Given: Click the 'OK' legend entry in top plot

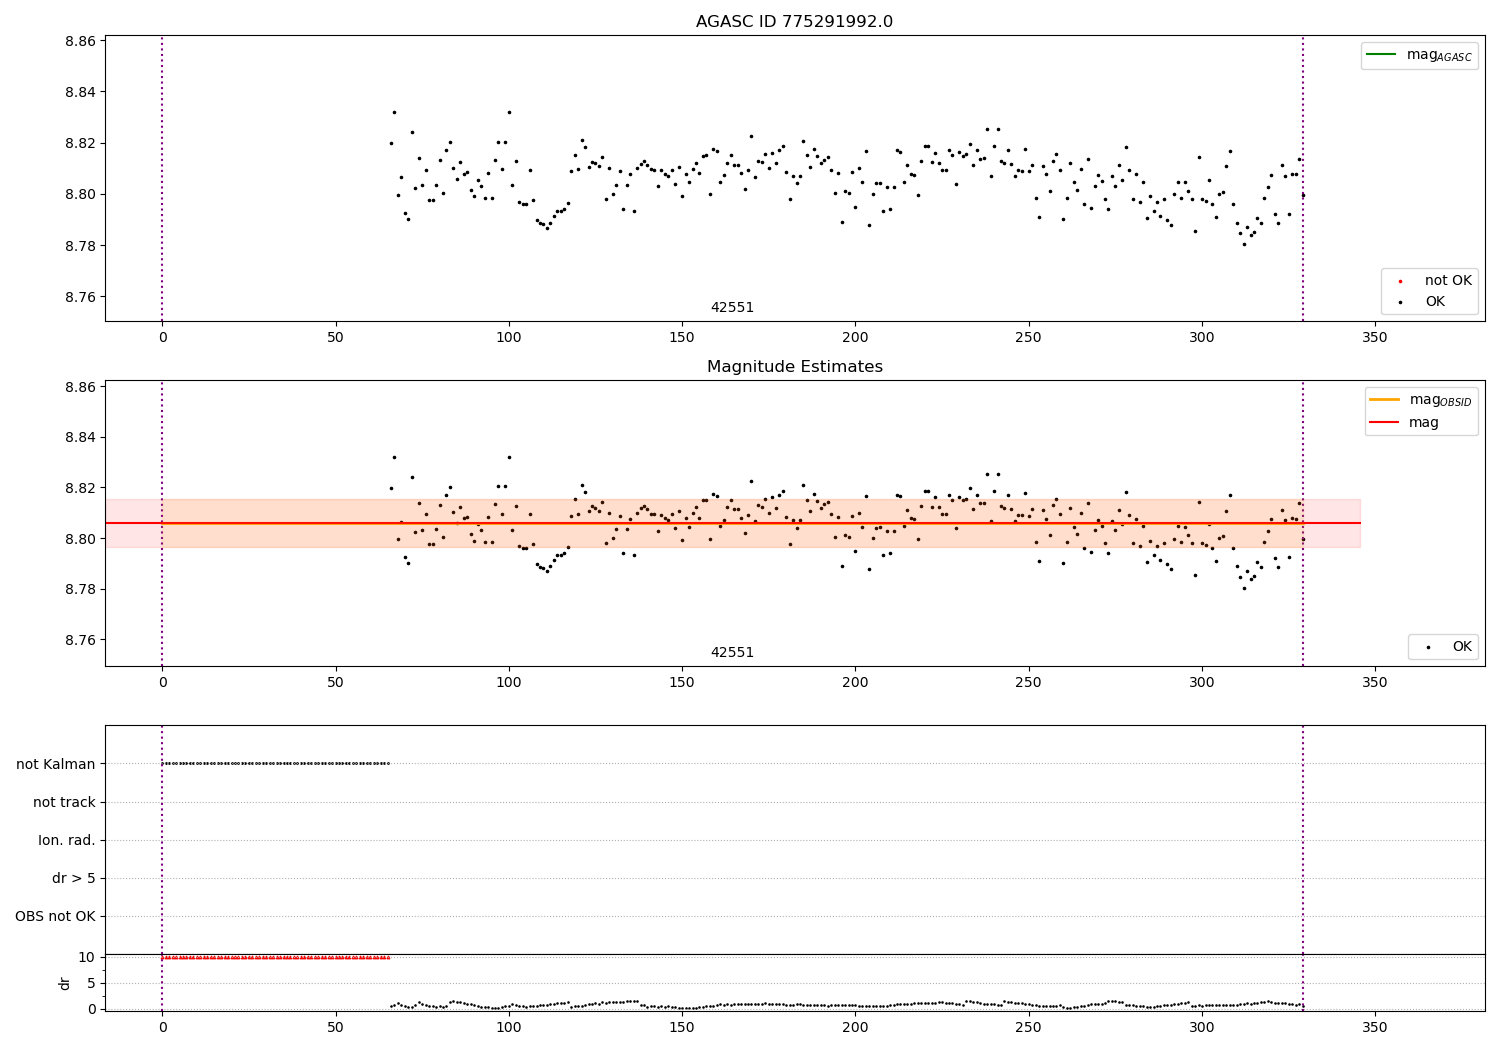Looking at the screenshot, I should (1435, 301).
